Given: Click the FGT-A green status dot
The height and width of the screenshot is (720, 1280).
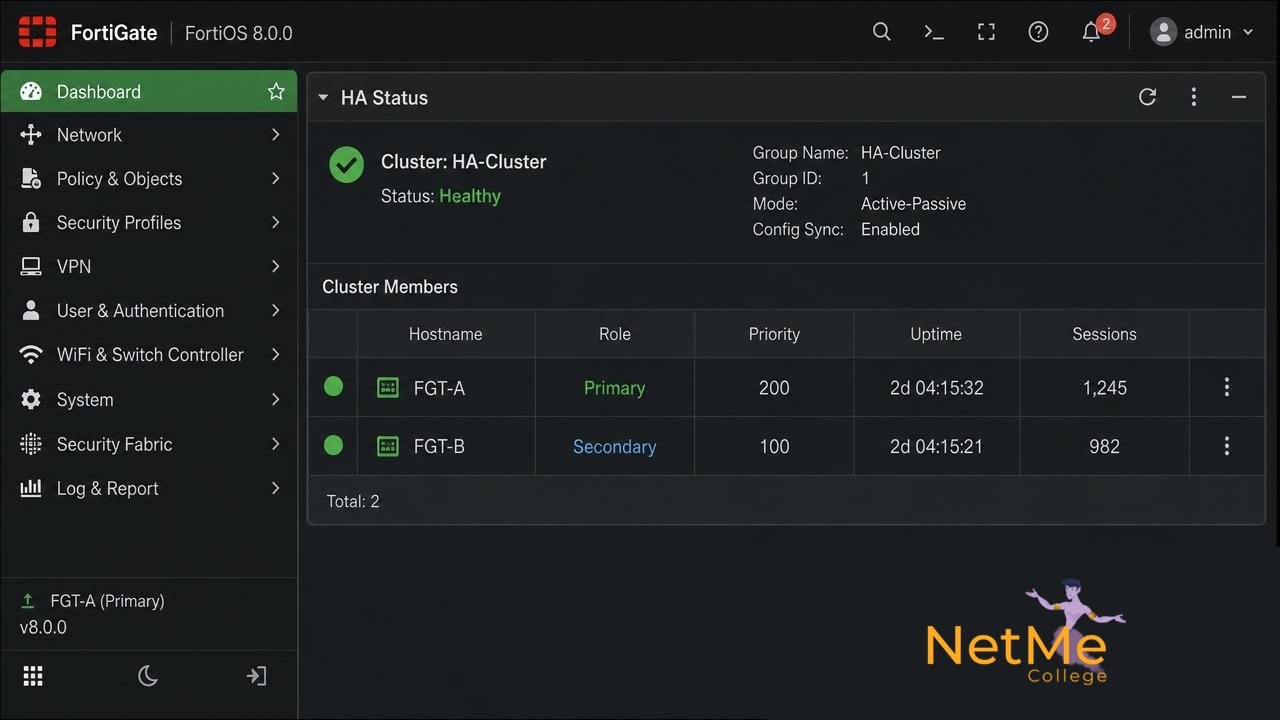Looking at the screenshot, I should [333, 386].
